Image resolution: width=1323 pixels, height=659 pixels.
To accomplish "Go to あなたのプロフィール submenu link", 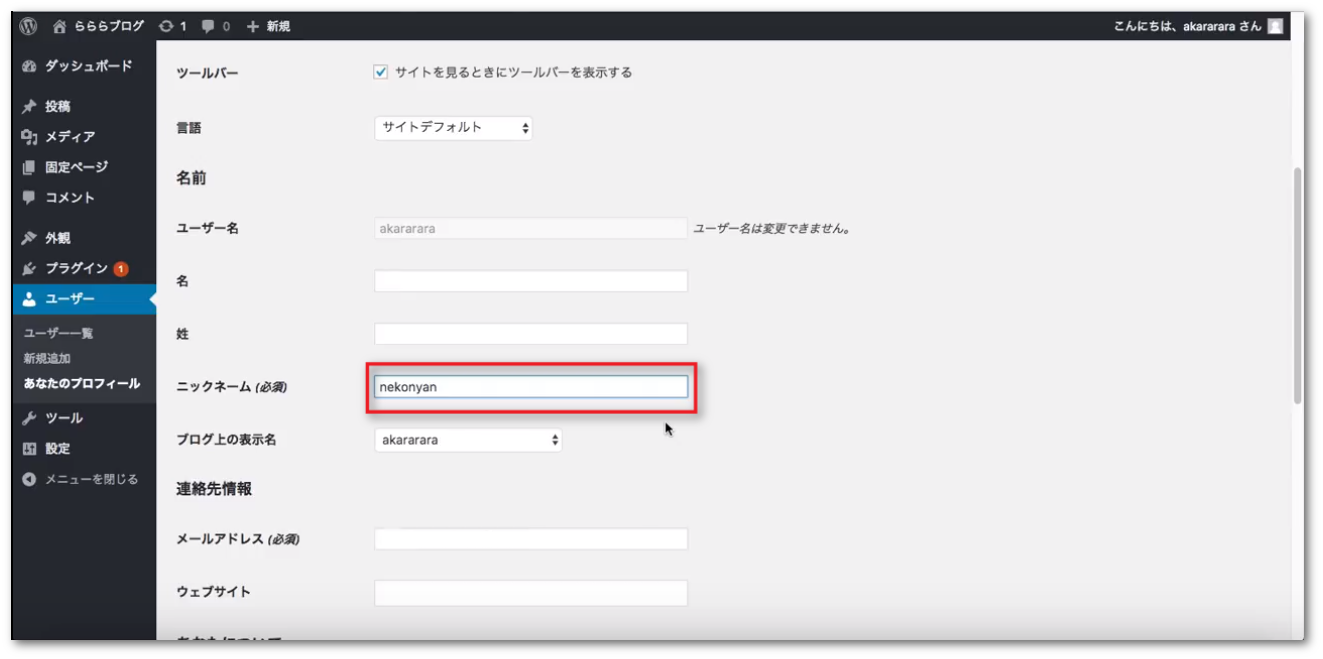I will (x=82, y=383).
